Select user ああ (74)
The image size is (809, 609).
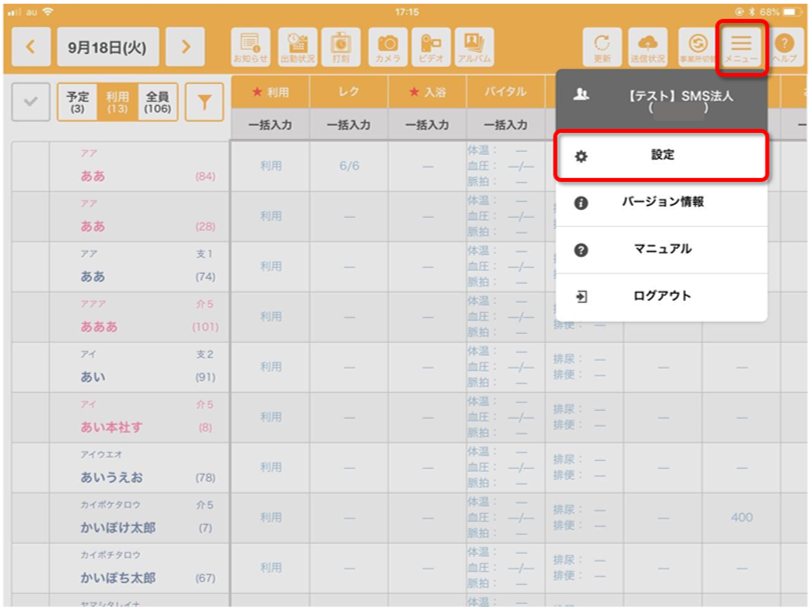(x=139, y=267)
